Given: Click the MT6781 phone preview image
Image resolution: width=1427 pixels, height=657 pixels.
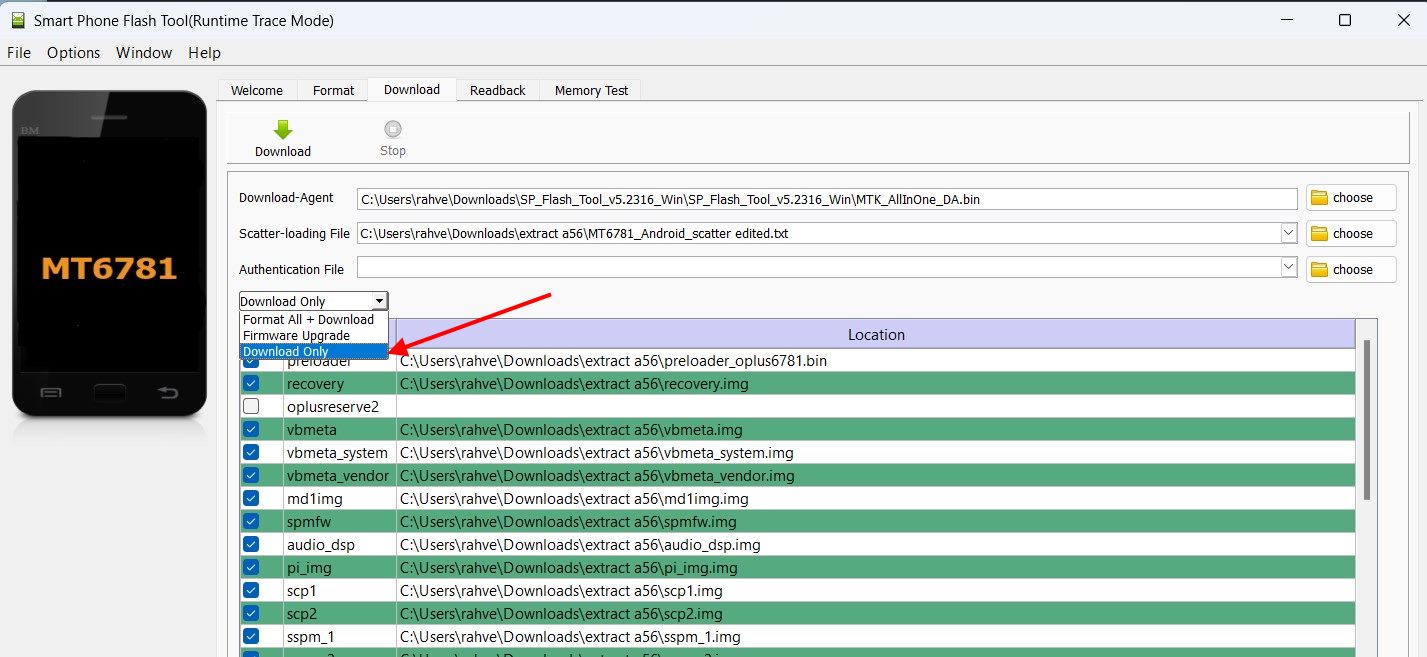Looking at the screenshot, I should point(109,254).
